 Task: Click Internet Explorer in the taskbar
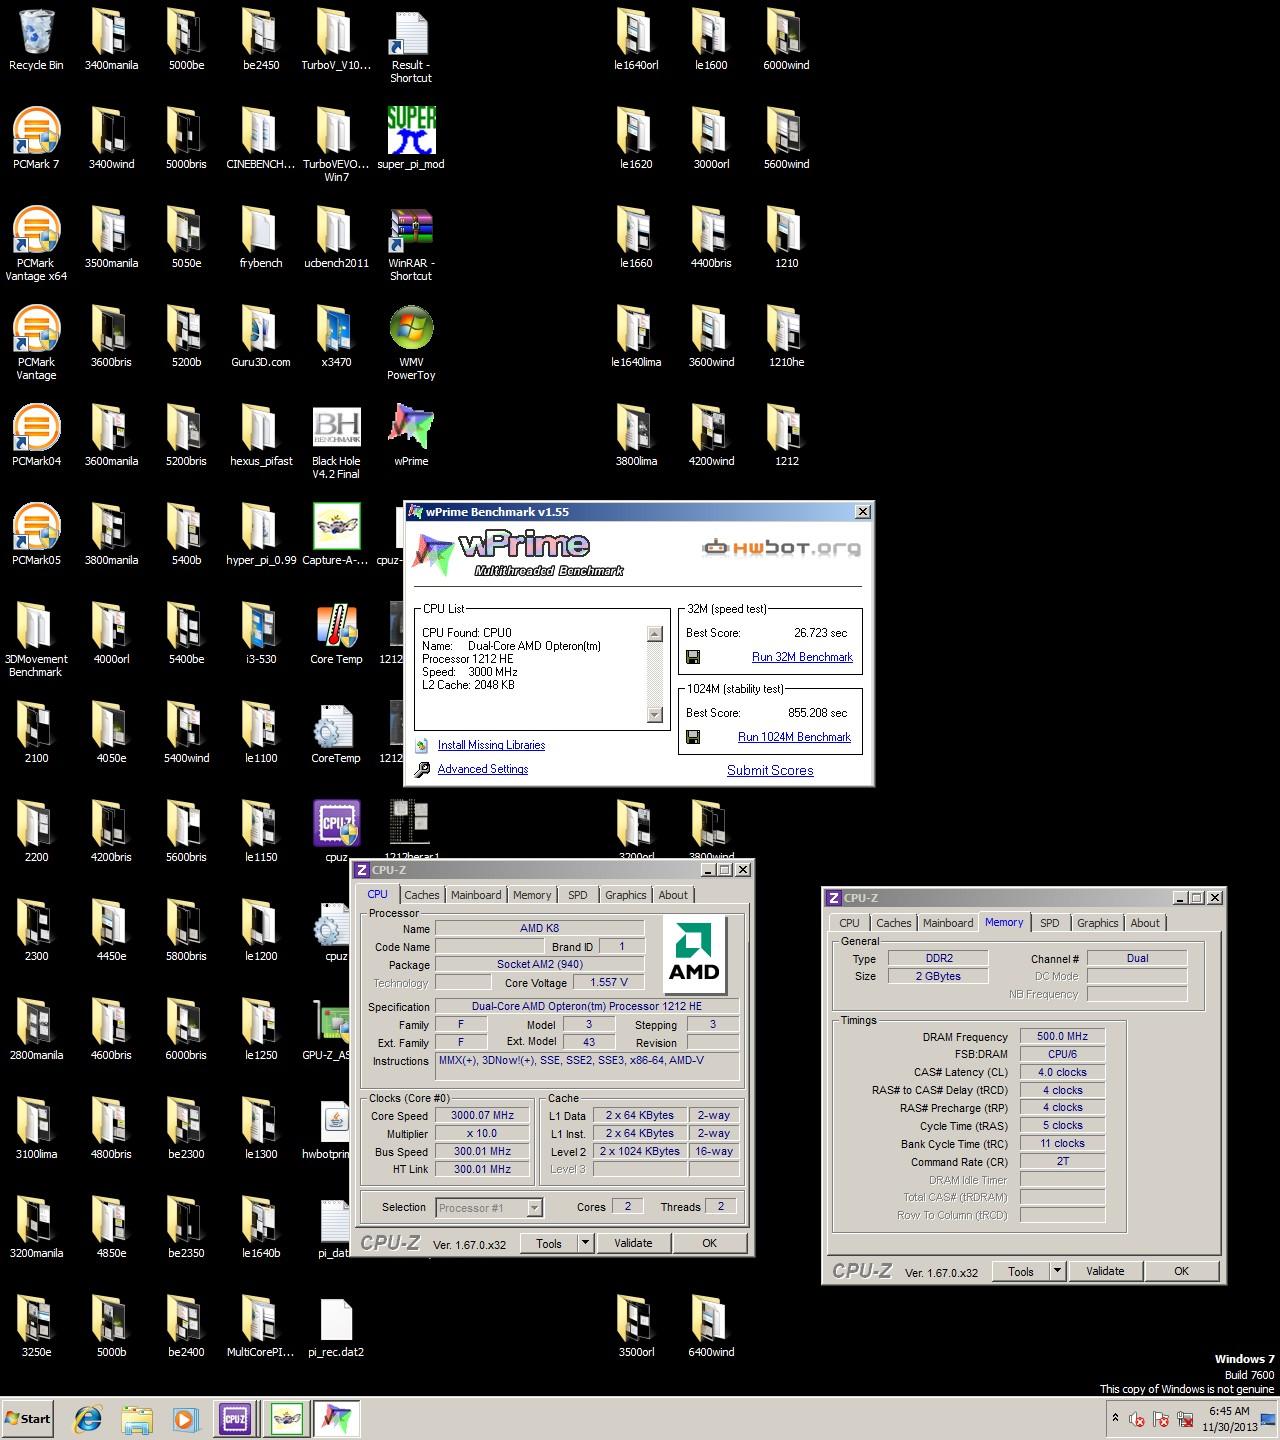pyautogui.click(x=89, y=1419)
